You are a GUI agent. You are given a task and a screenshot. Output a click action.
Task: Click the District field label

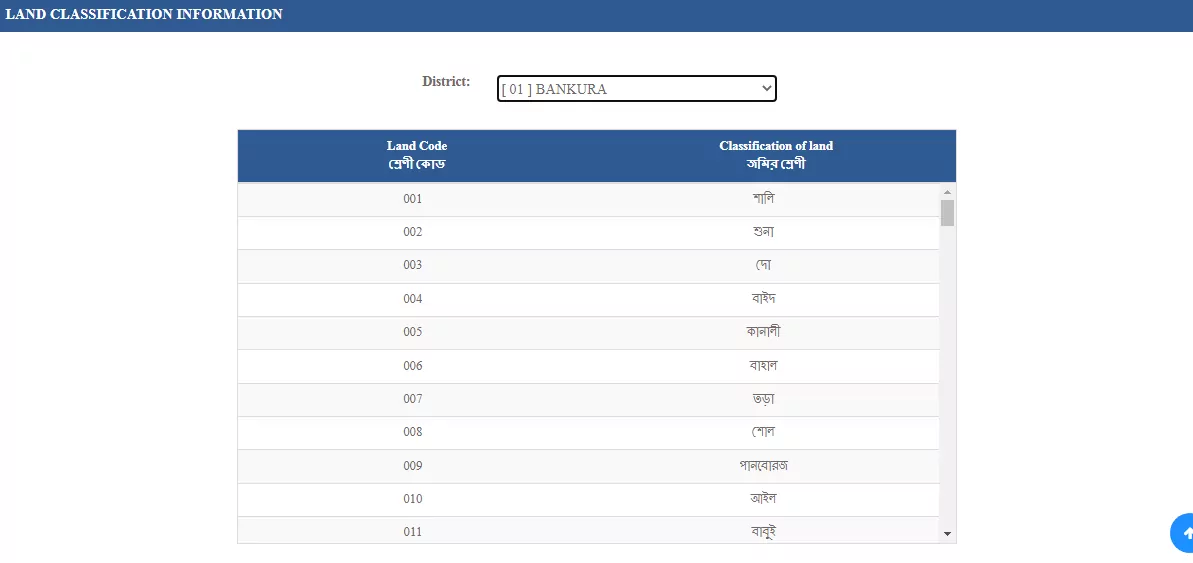(446, 82)
